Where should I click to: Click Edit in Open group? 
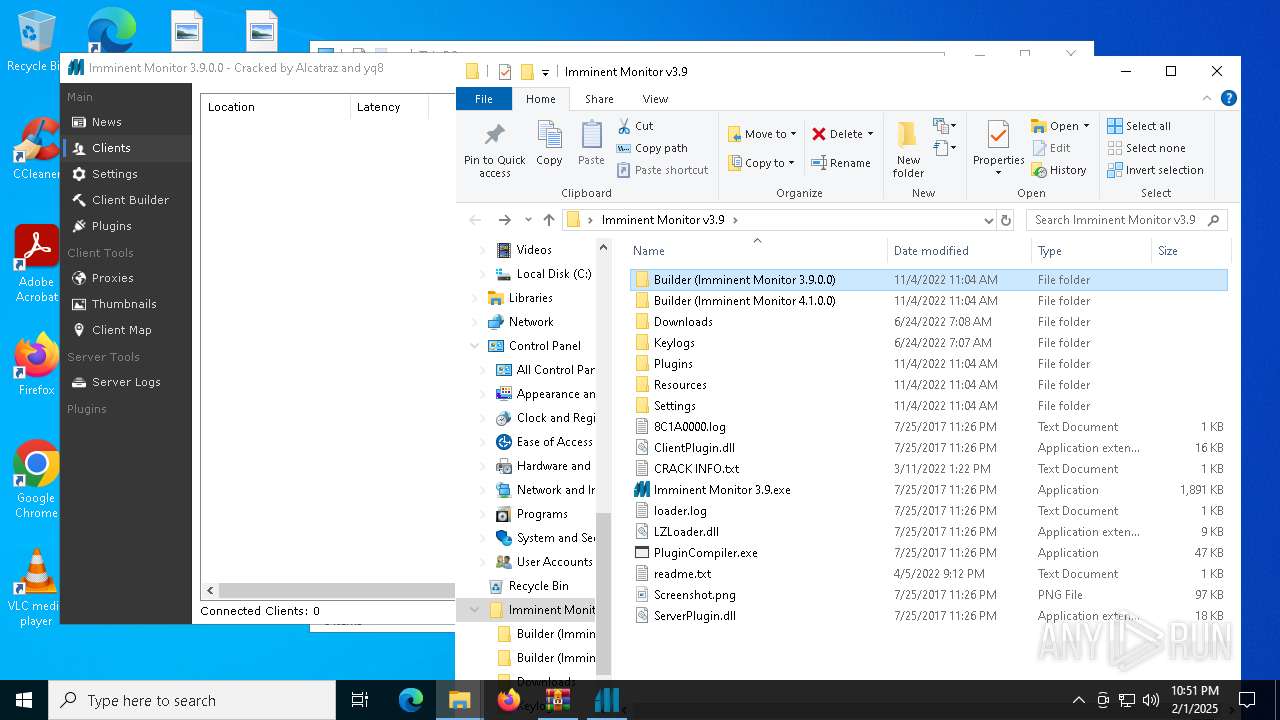[1051, 148]
